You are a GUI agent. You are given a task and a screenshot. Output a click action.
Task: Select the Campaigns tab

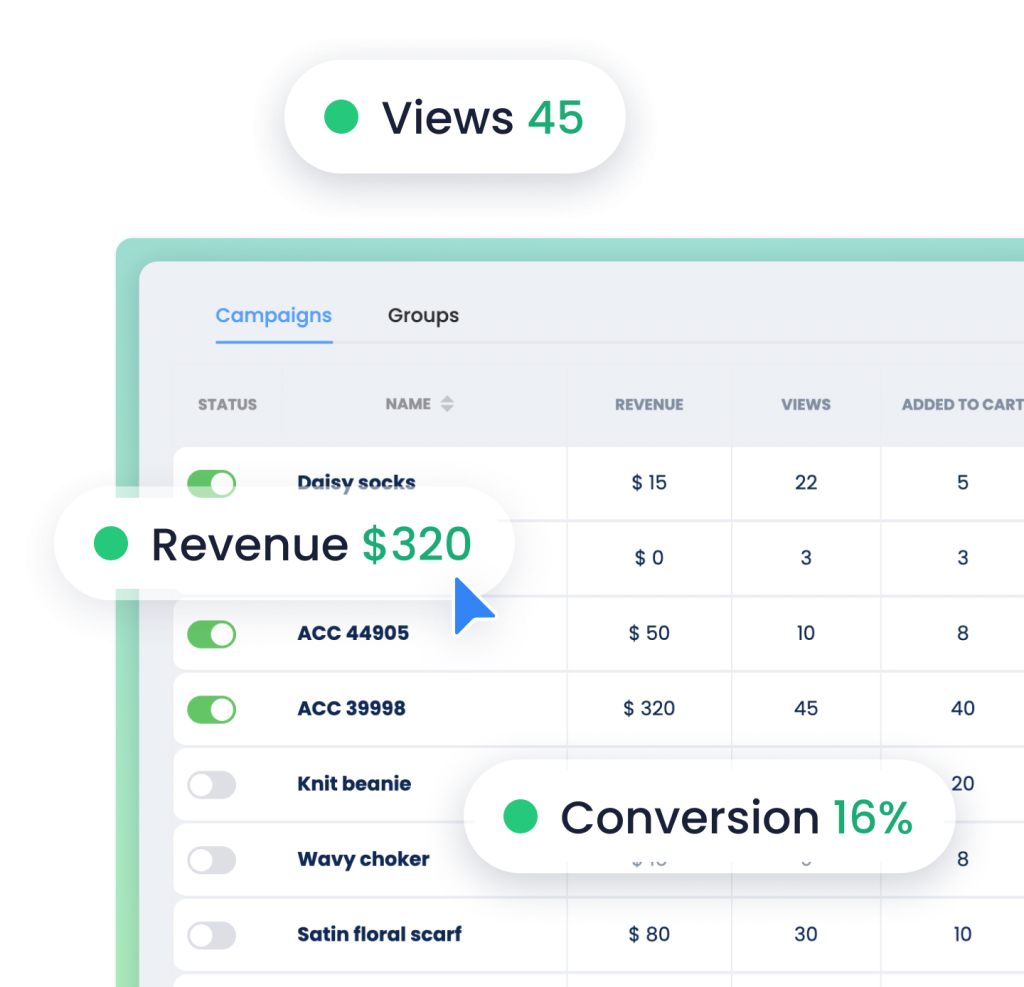[273, 315]
